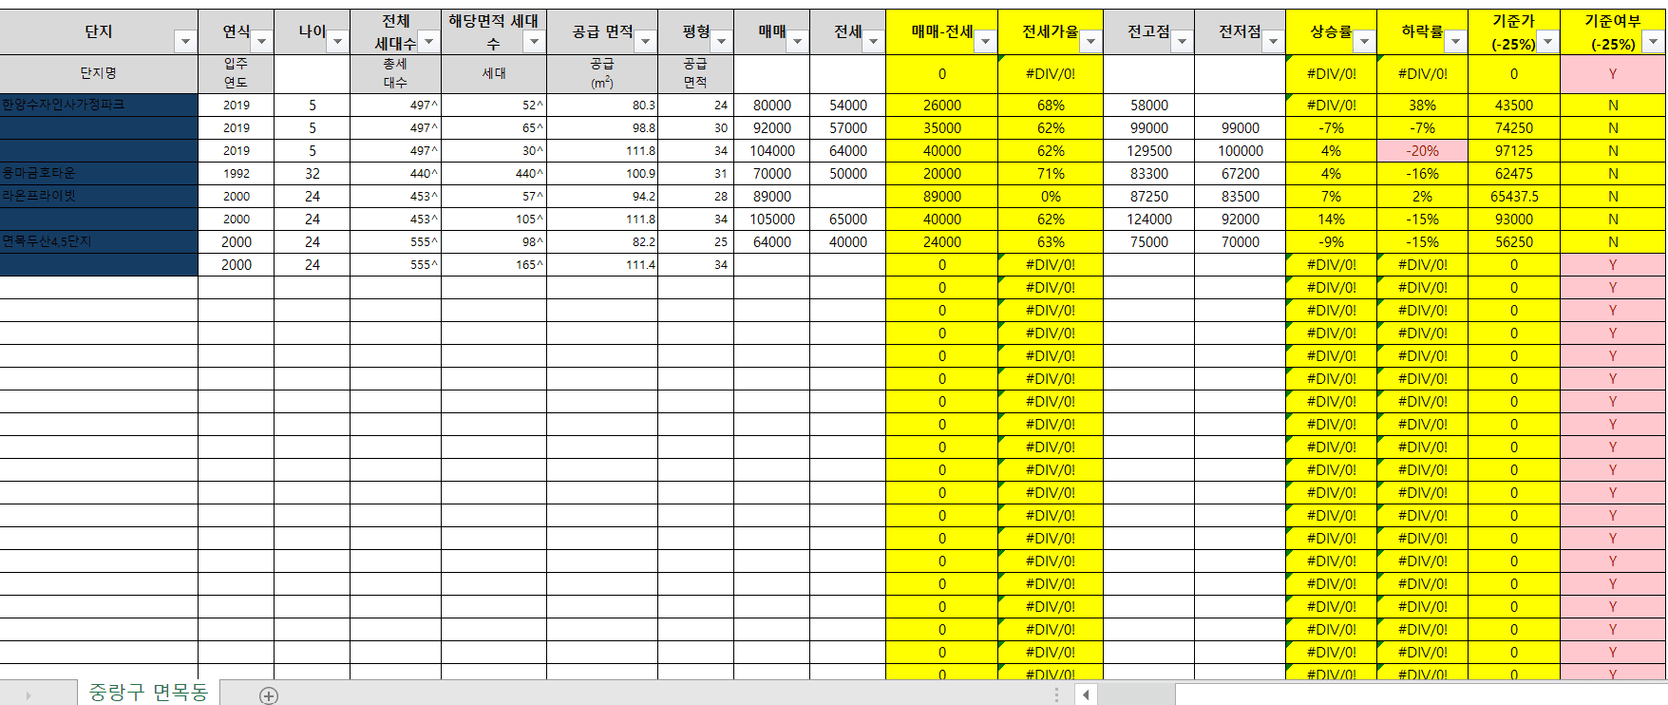This screenshot has width=1668, height=705.
Task: Select the 세대수 cell showing 165^
Action: (x=494, y=265)
